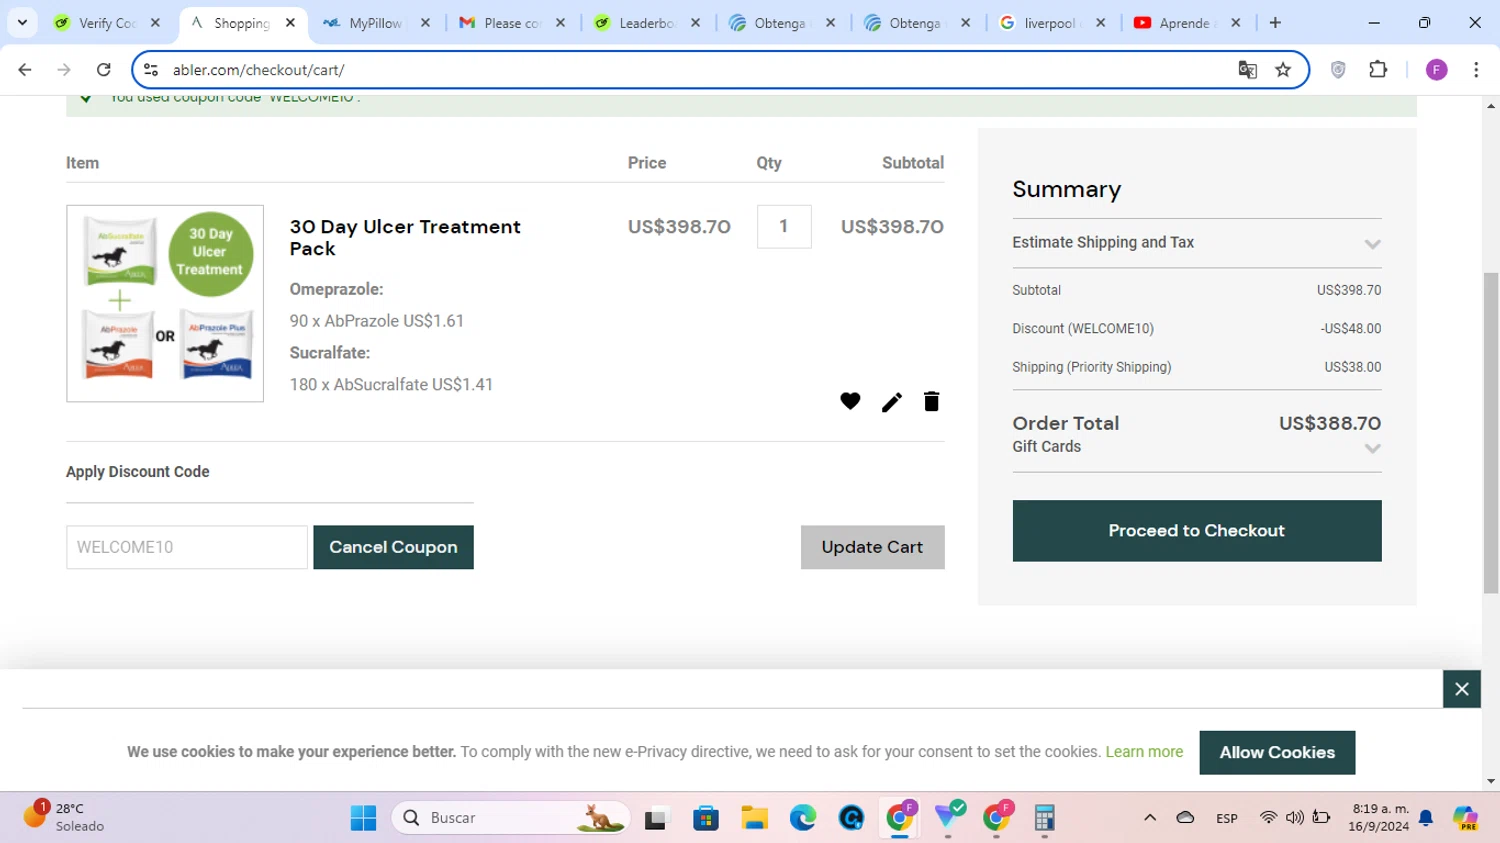This screenshot has width=1500, height=843.
Task: Open the tab search dropdown arrow
Action: (22, 22)
